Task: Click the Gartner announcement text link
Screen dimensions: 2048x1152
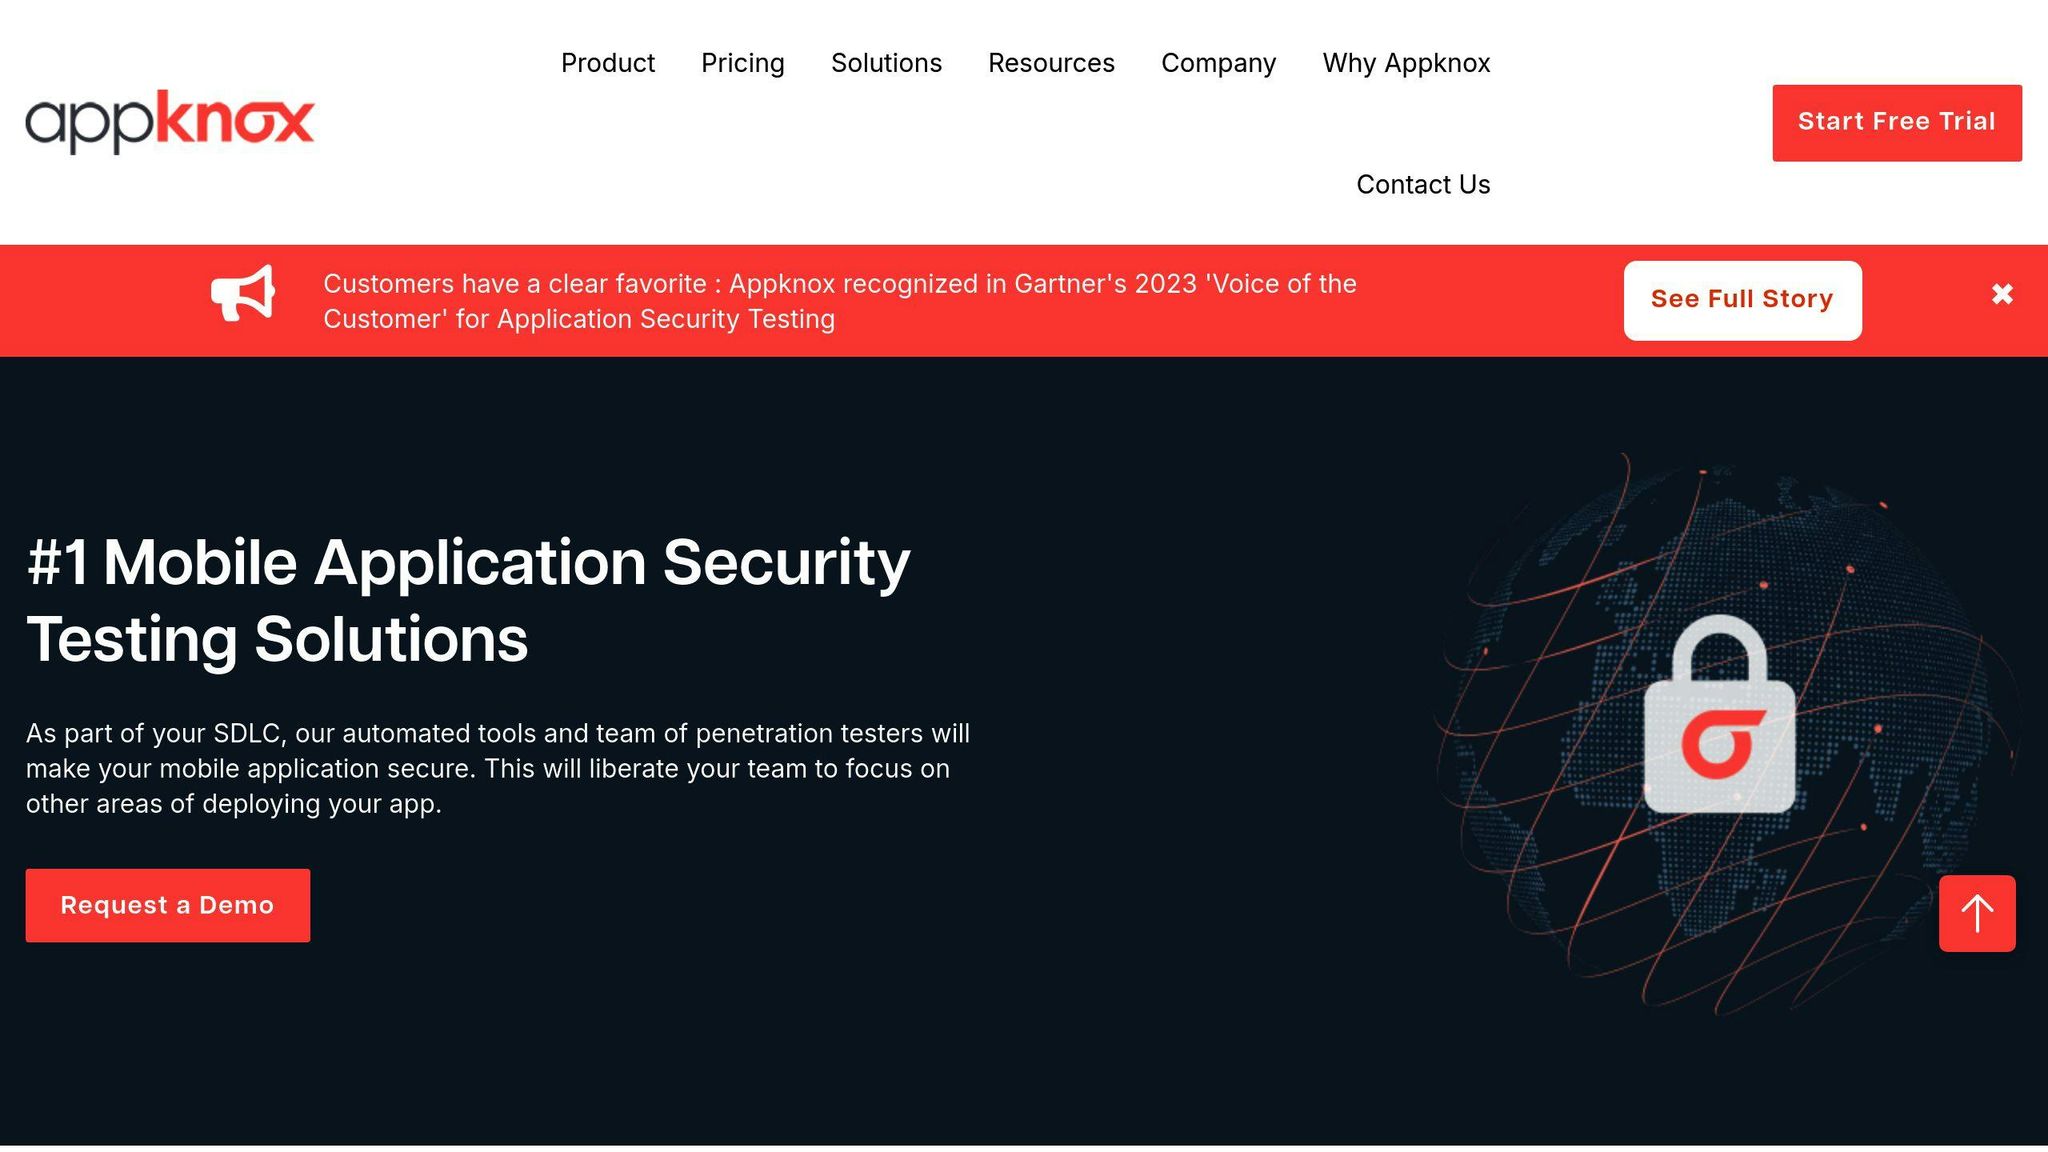Action: [840, 301]
